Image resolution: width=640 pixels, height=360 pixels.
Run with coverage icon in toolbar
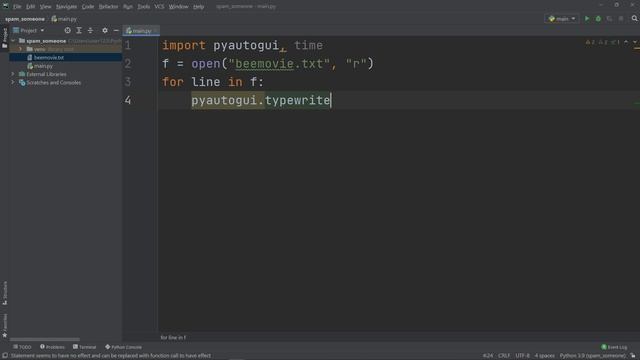[609, 19]
